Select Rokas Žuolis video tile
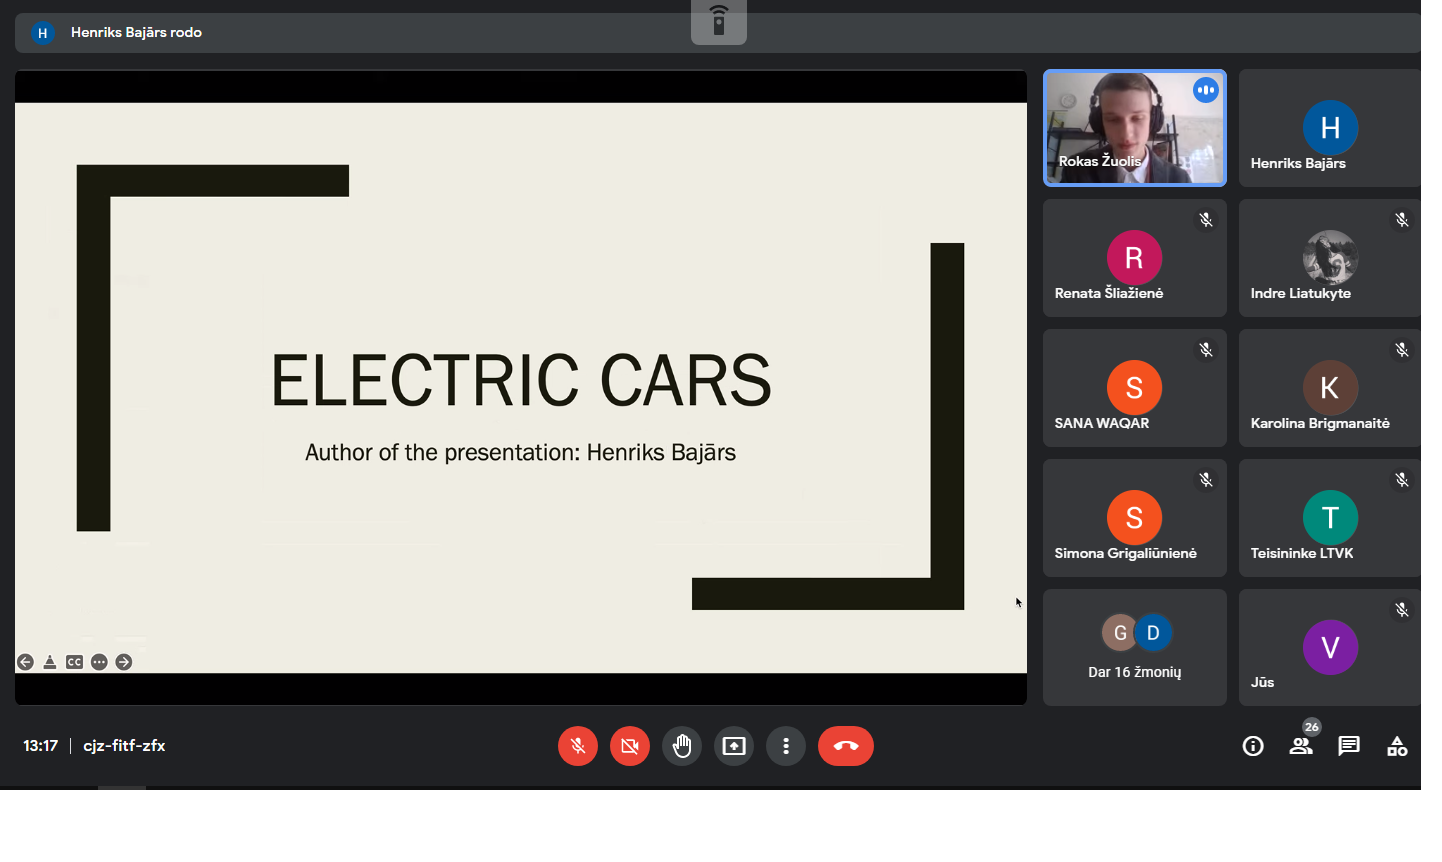Viewport: 1442px width, 862px height. coord(1135,128)
